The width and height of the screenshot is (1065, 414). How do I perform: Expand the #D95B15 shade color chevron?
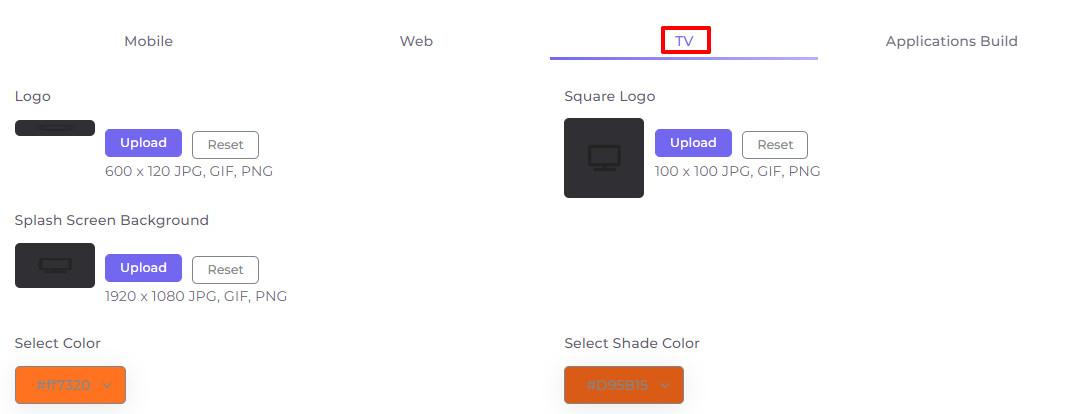(664, 385)
